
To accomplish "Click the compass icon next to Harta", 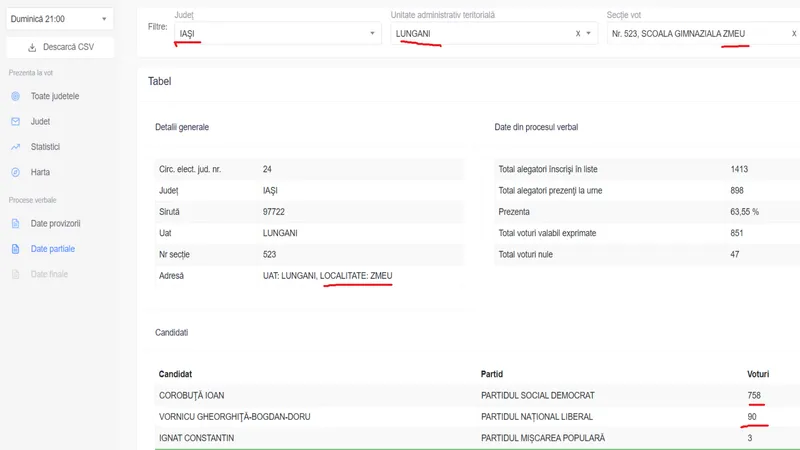I will click(x=15, y=172).
